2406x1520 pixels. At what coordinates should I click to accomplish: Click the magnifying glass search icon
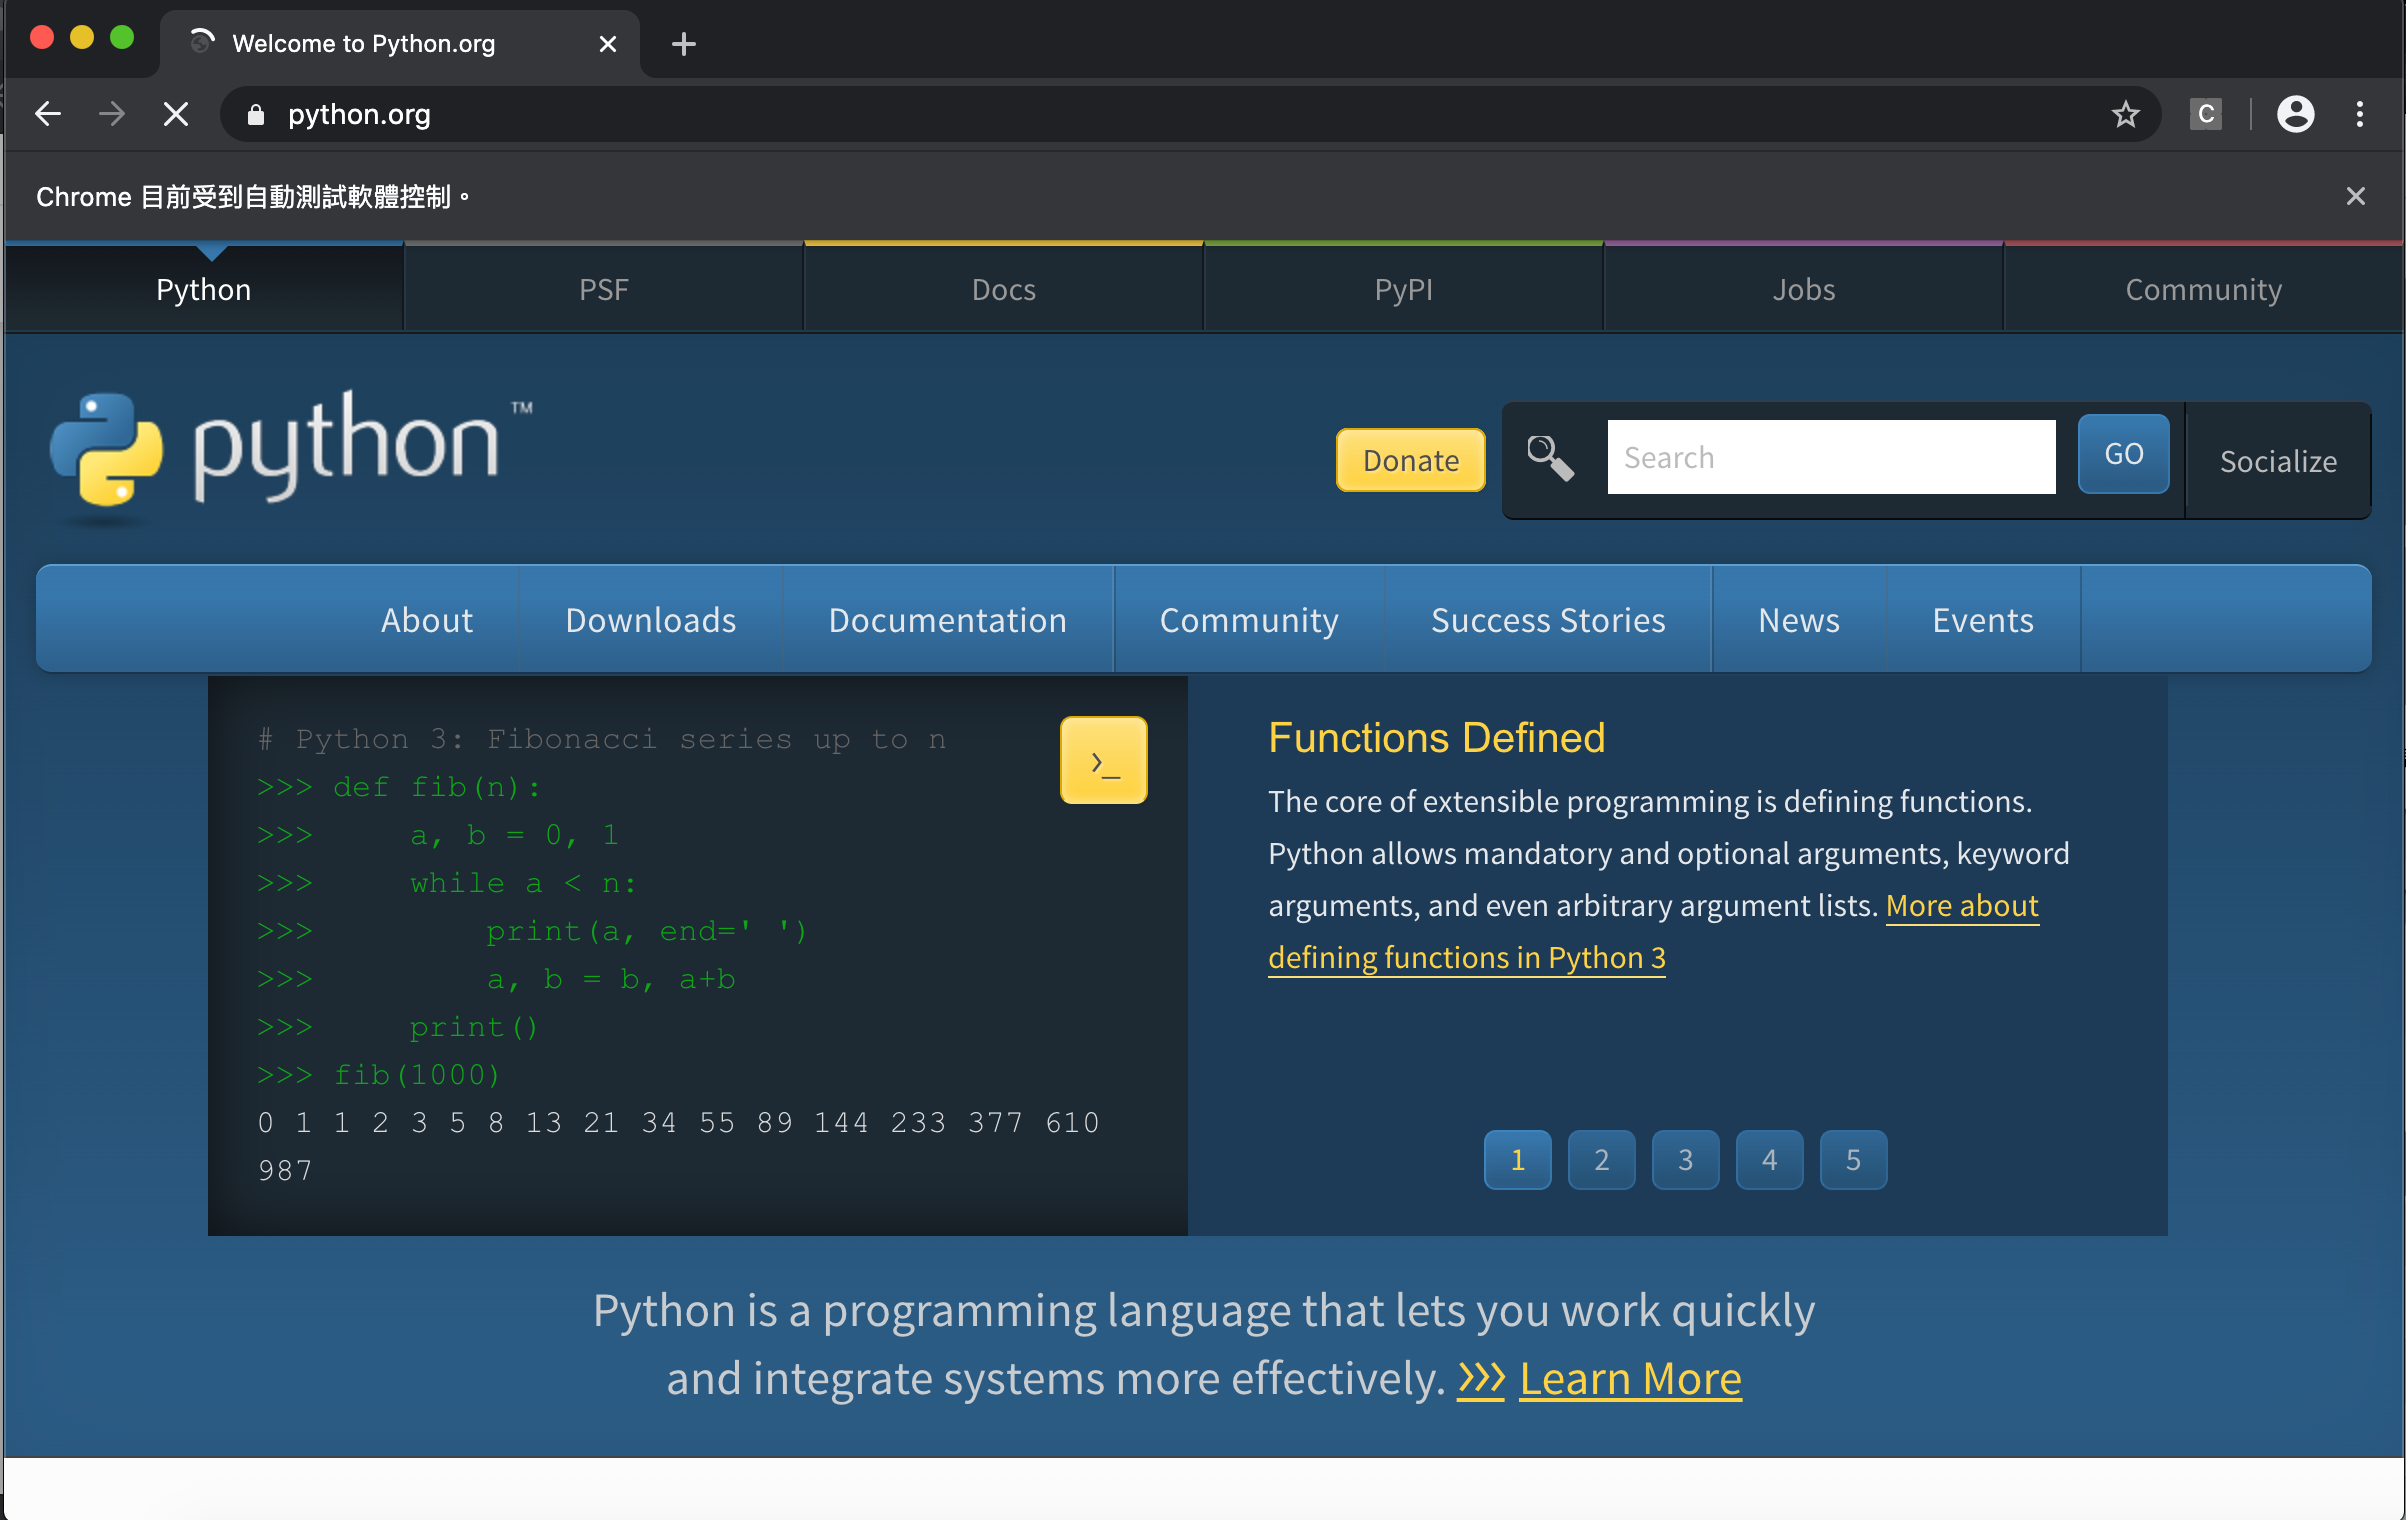[x=1550, y=458]
